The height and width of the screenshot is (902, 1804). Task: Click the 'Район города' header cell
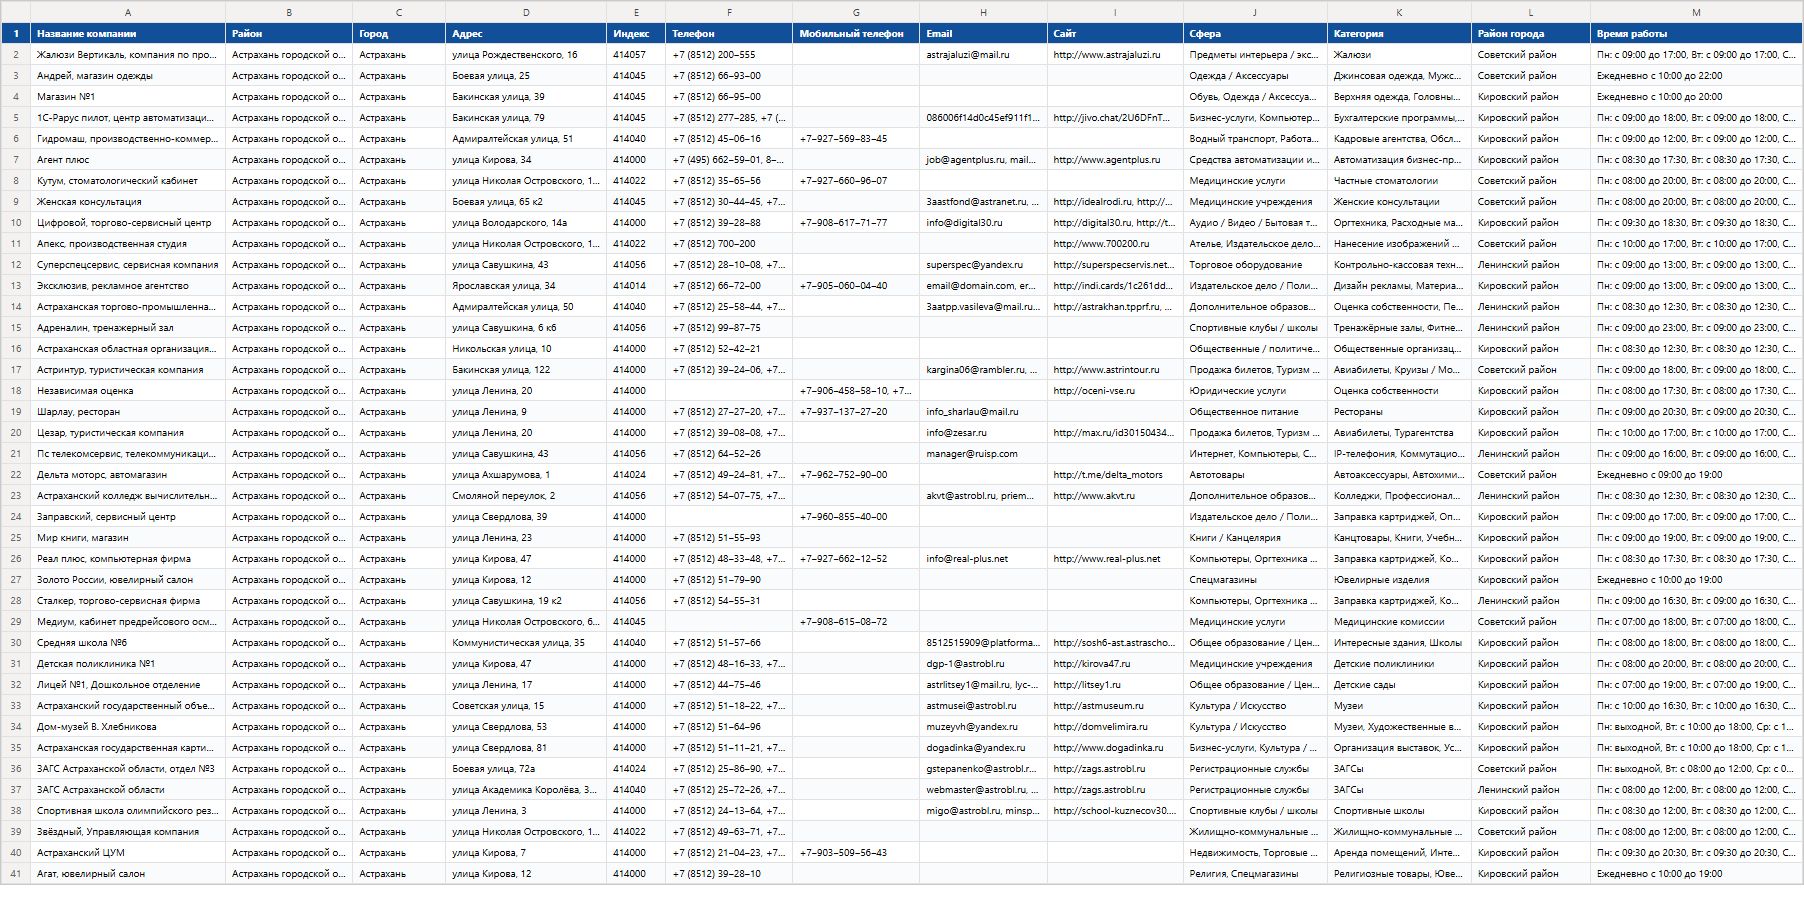[x=1531, y=34]
